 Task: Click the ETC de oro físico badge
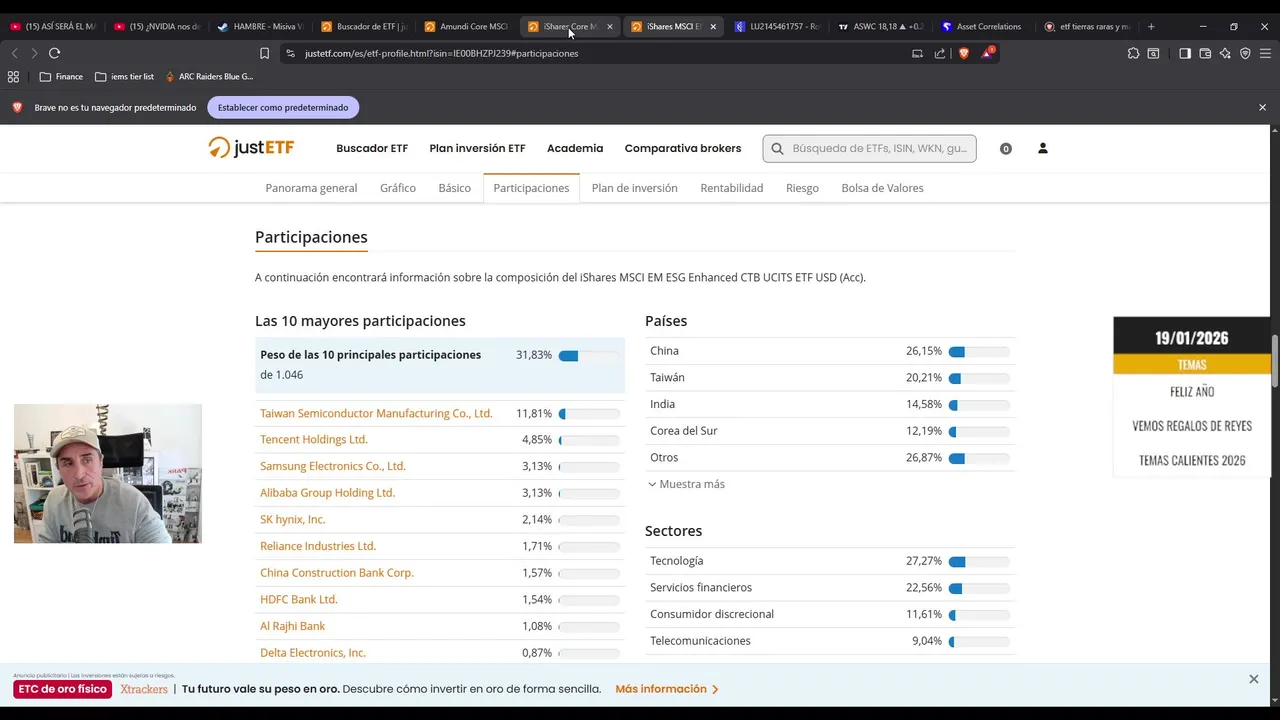pos(62,689)
